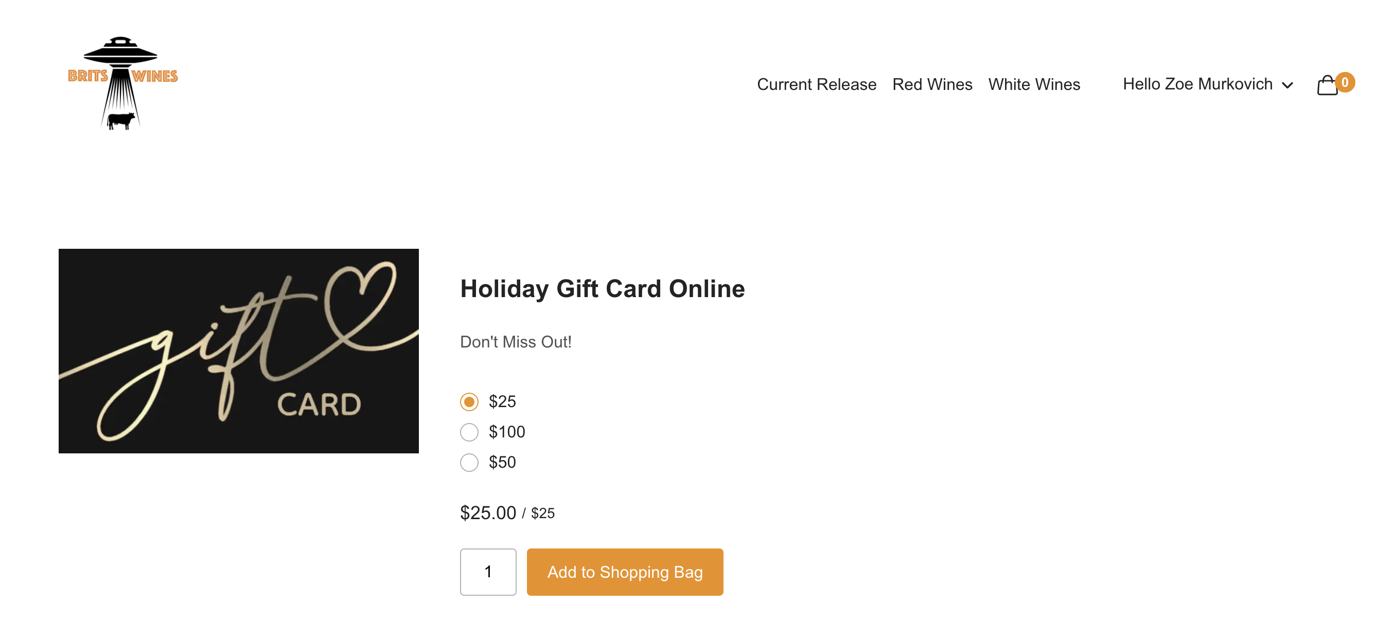Click the Hello Zoe Murkovich account link

click(1197, 84)
